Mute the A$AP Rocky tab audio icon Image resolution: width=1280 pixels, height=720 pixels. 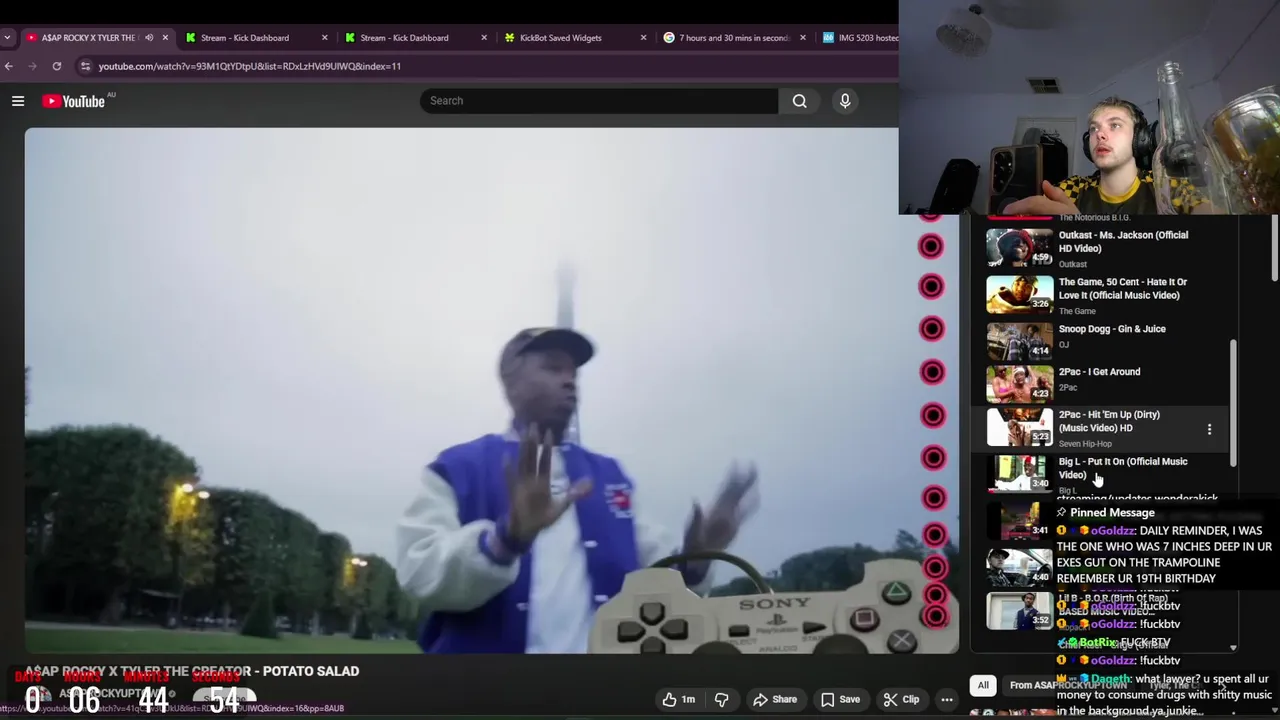tap(149, 38)
